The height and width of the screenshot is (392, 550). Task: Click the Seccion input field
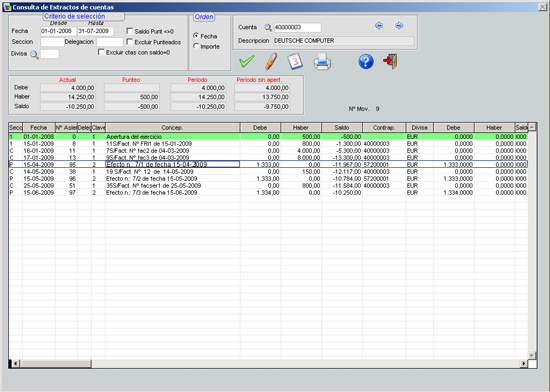tap(52, 42)
